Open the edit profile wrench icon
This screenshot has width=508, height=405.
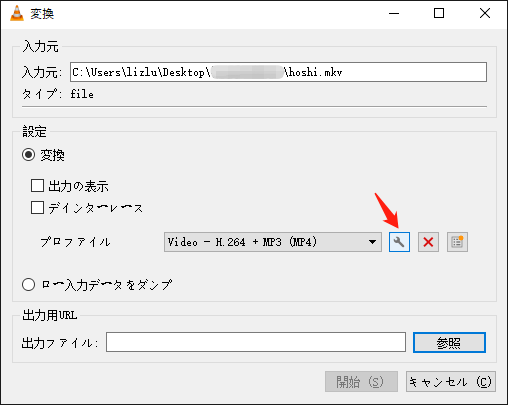(x=399, y=242)
